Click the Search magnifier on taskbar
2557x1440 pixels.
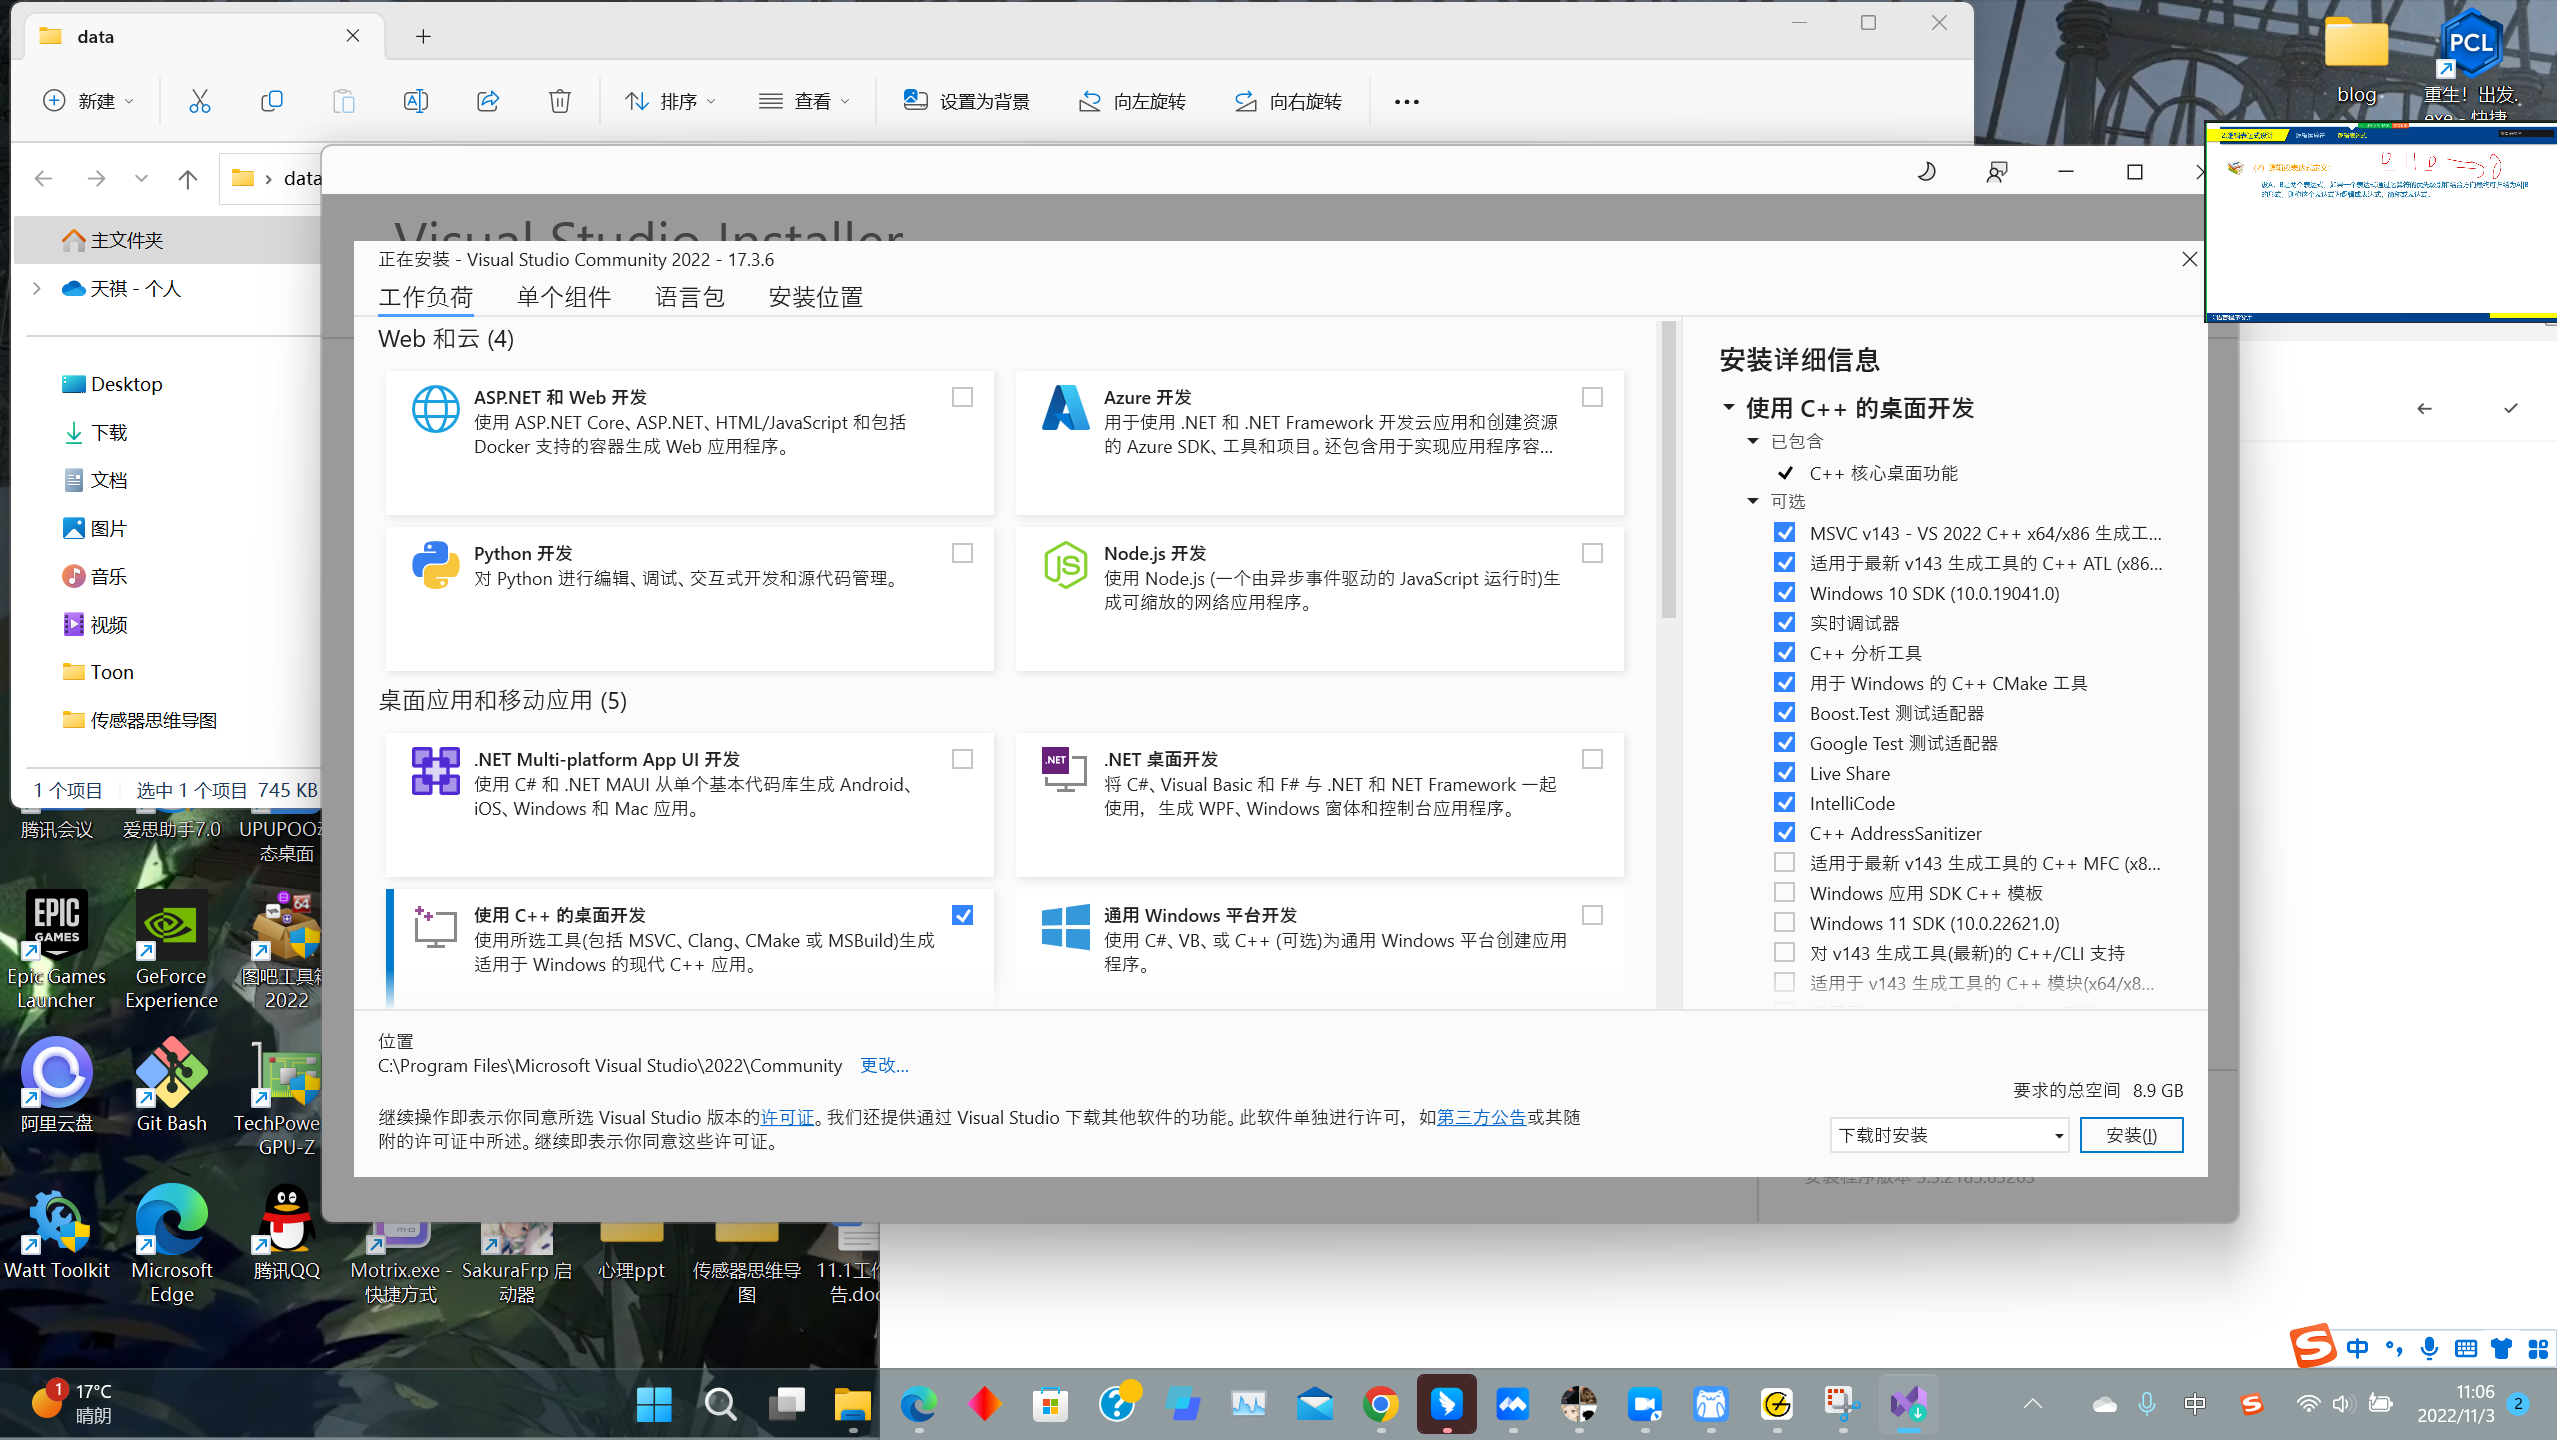click(720, 1405)
